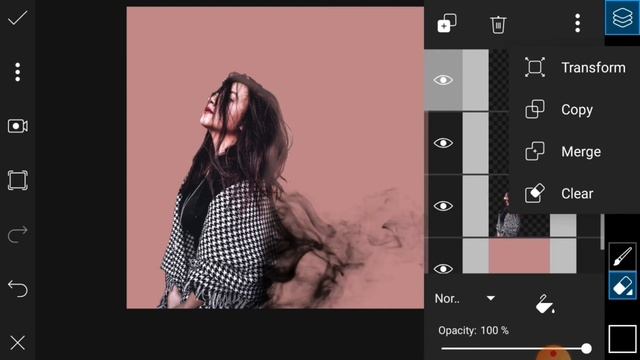Add a new layer with plus icon

coord(447,23)
